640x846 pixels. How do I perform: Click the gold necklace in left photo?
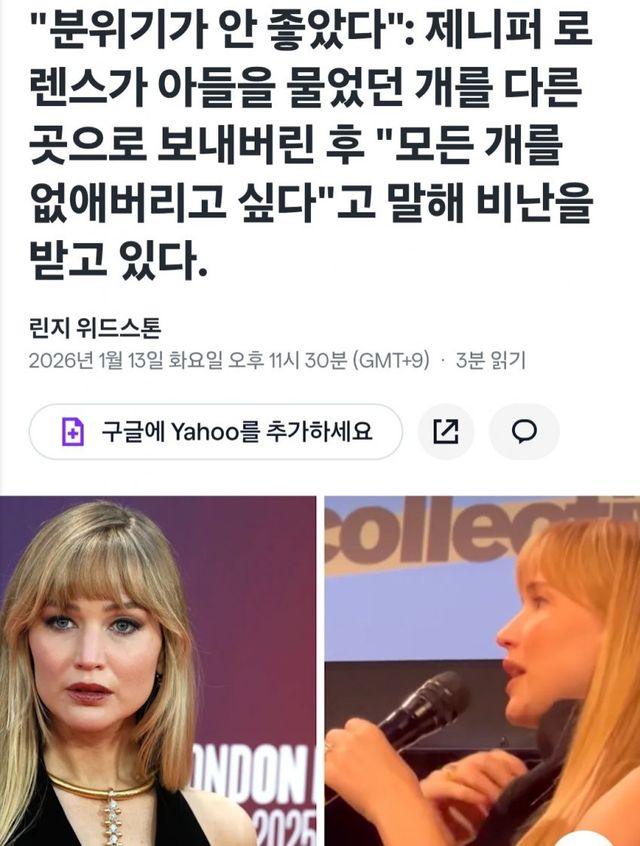click(106, 792)
